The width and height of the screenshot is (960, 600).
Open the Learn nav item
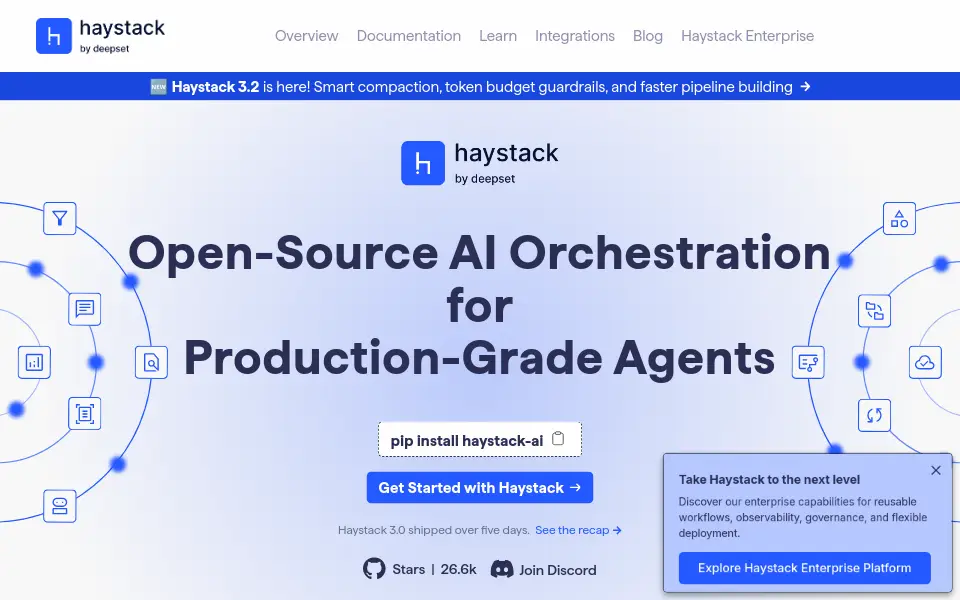click(x=498, y=36)
